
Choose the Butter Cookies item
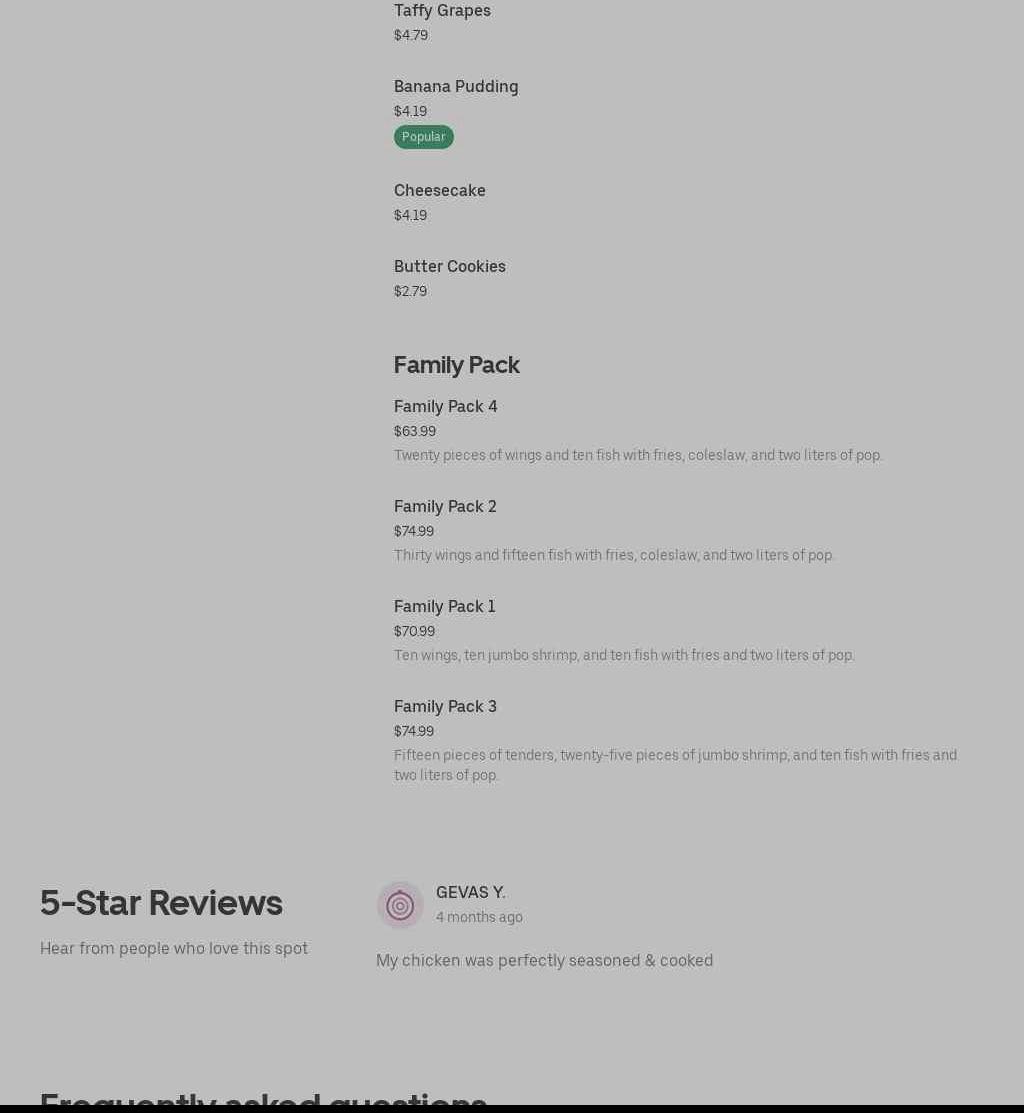pyautogui.click(x=449, y=267)
